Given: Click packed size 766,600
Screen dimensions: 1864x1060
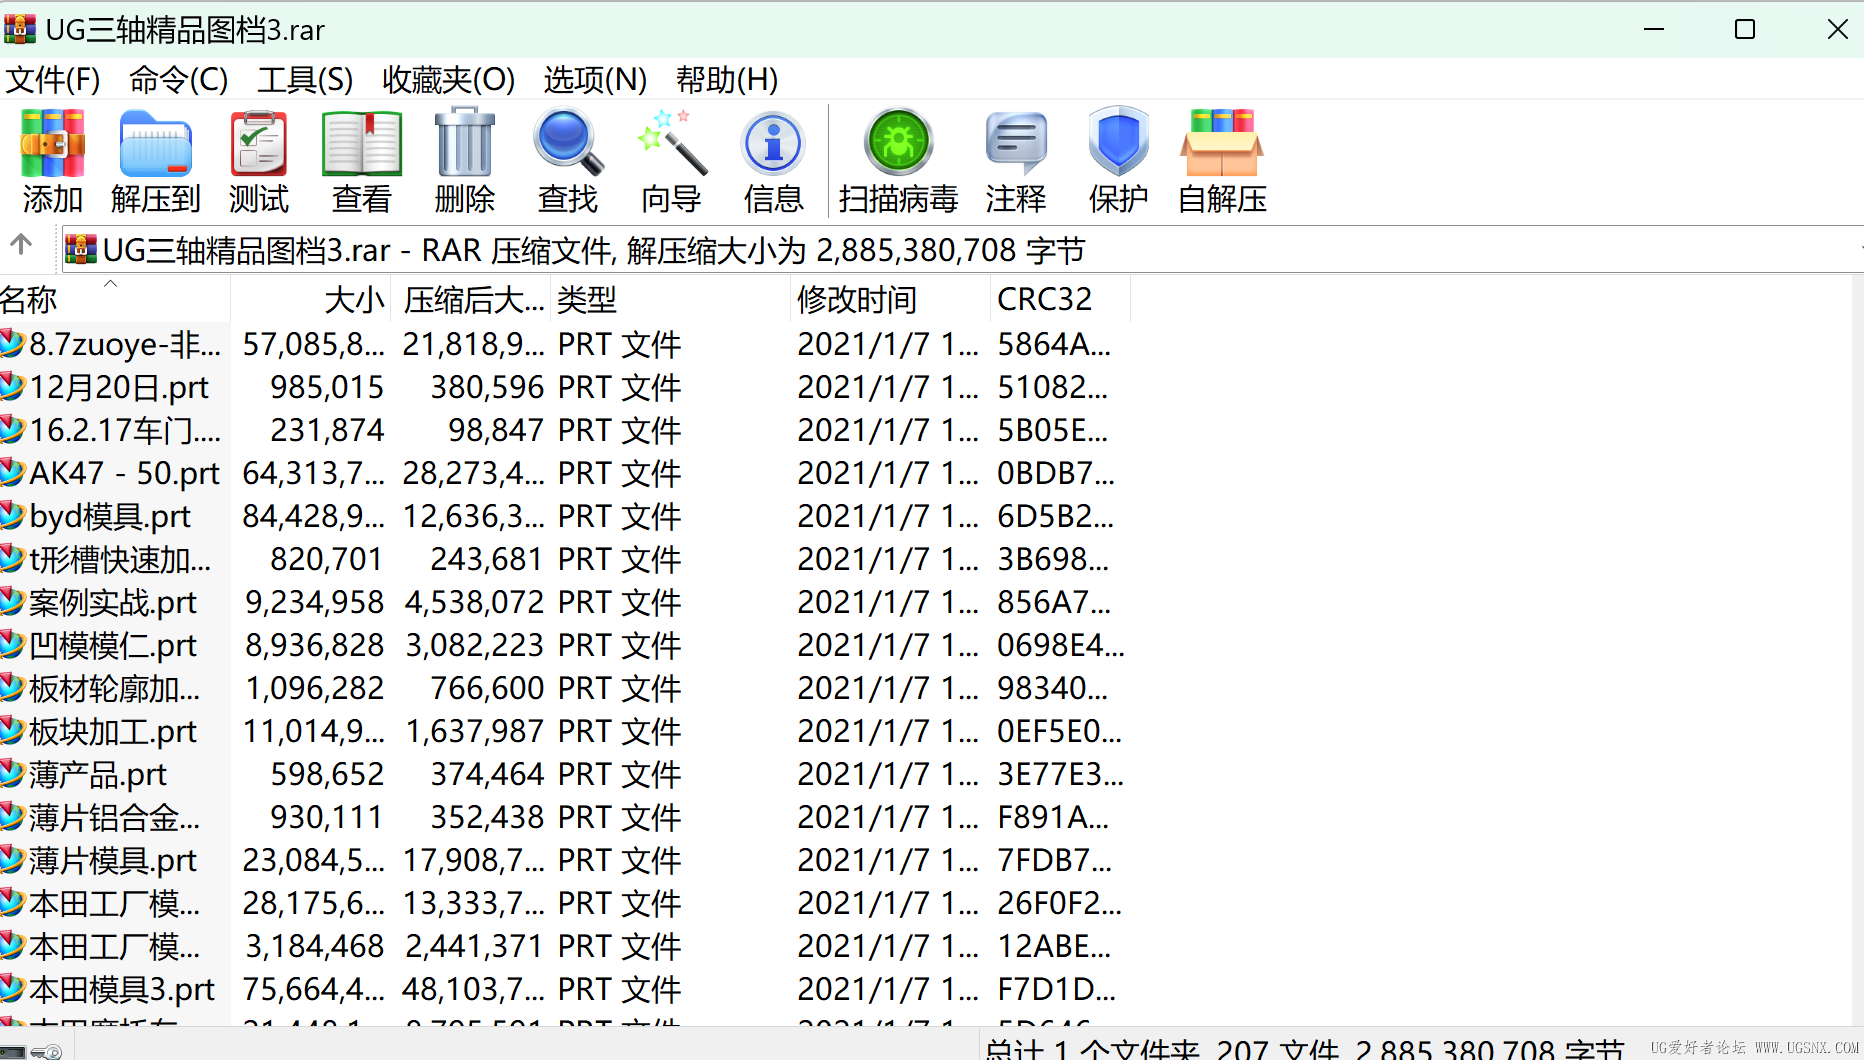Looking at the screenshot, I should point(488,688).
